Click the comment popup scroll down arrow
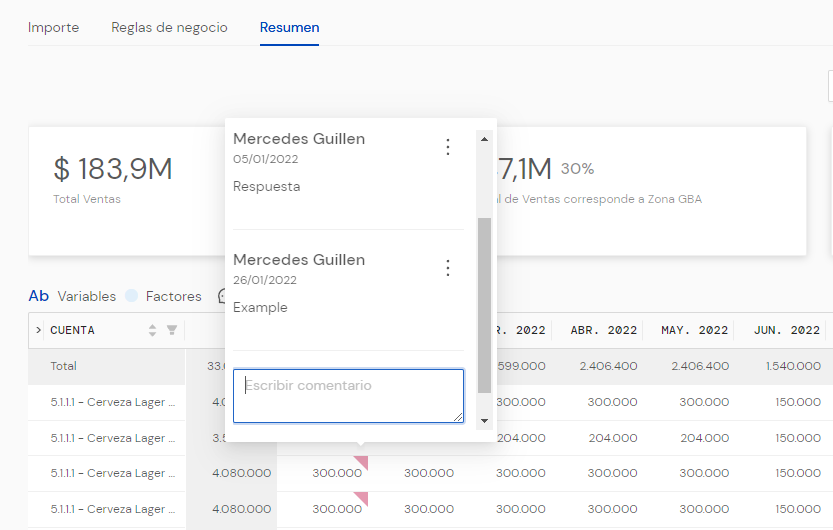Viewport: 833px width, 530px height. (484, 421)
